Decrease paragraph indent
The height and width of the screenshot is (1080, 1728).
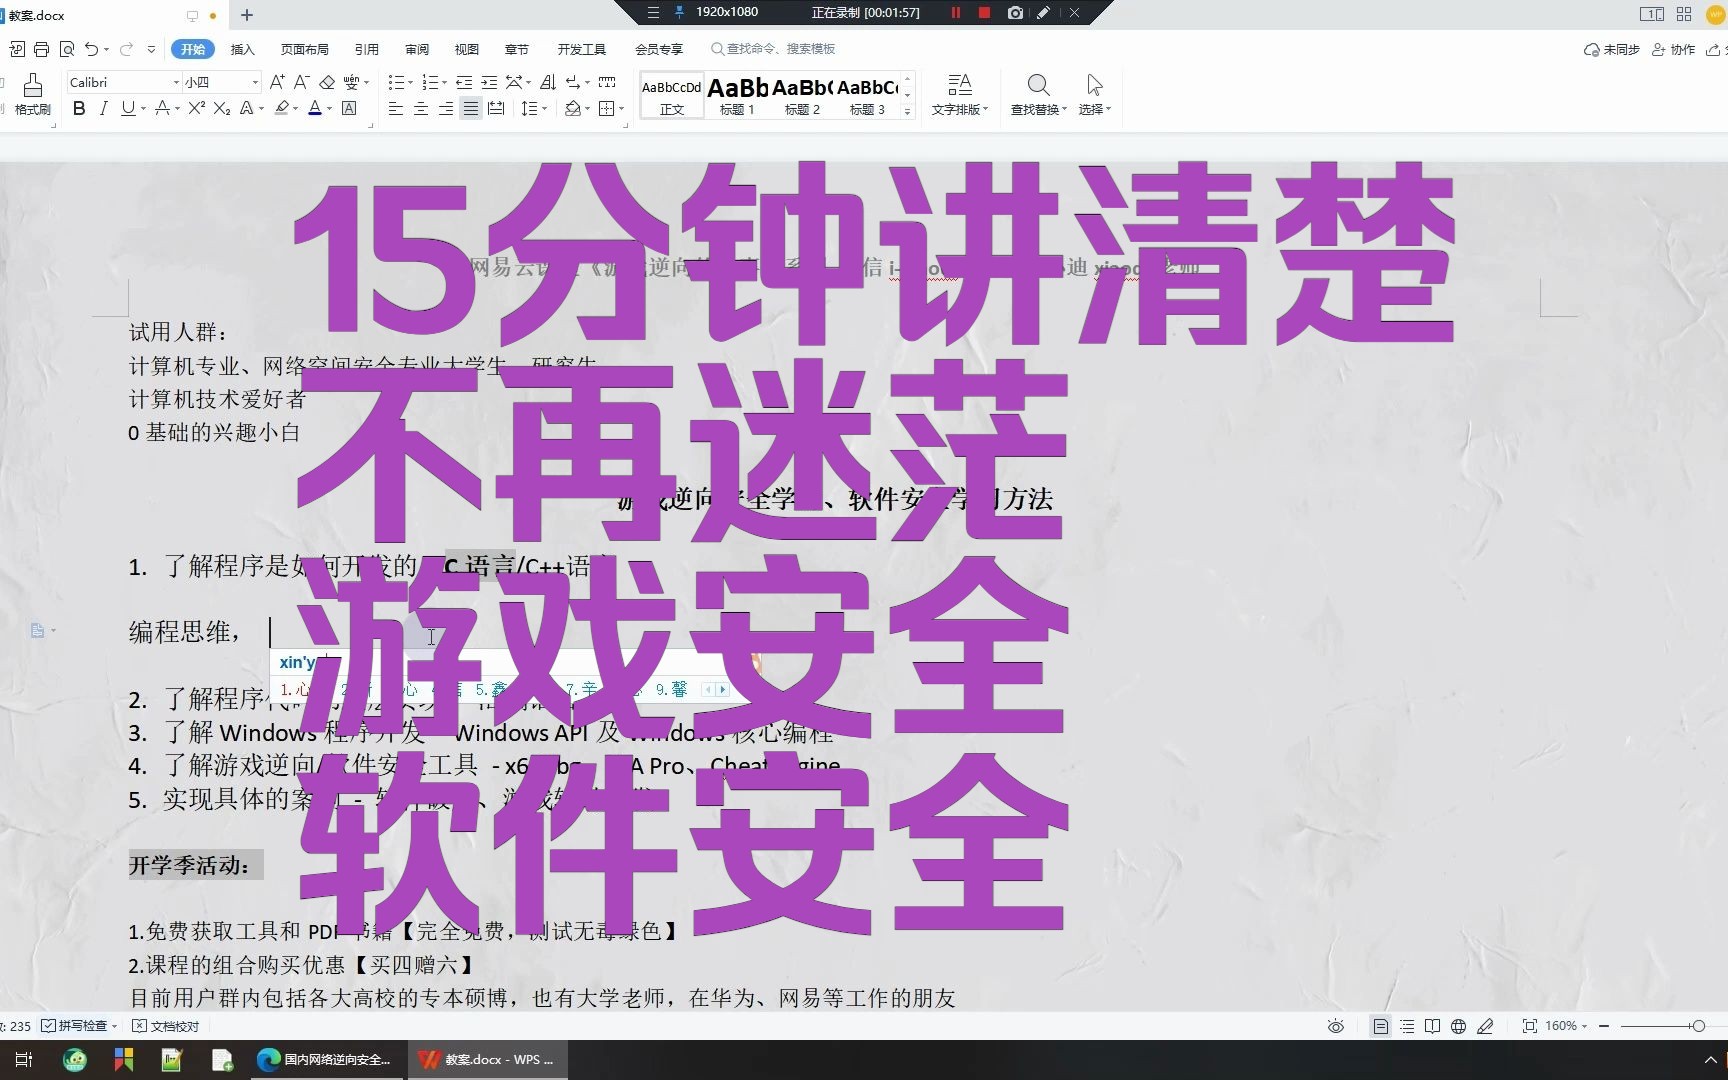point(464,82)
